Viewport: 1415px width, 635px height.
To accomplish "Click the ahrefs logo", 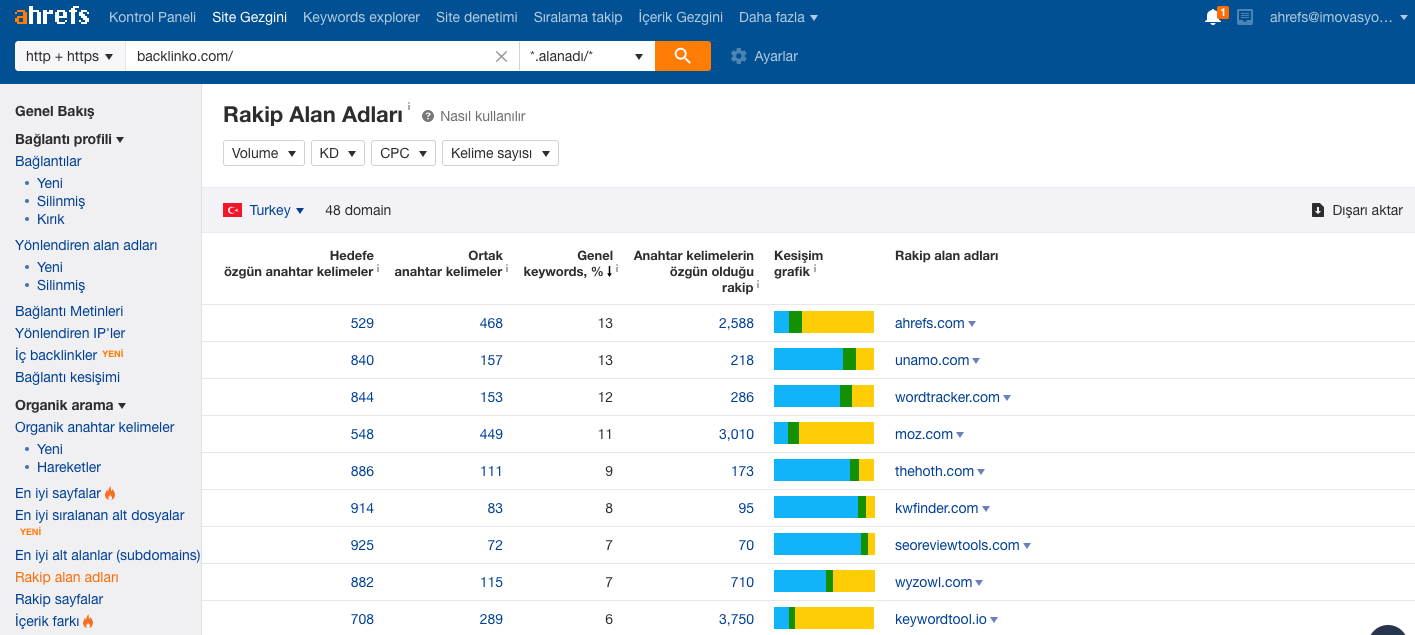I will tap(51, 17).
